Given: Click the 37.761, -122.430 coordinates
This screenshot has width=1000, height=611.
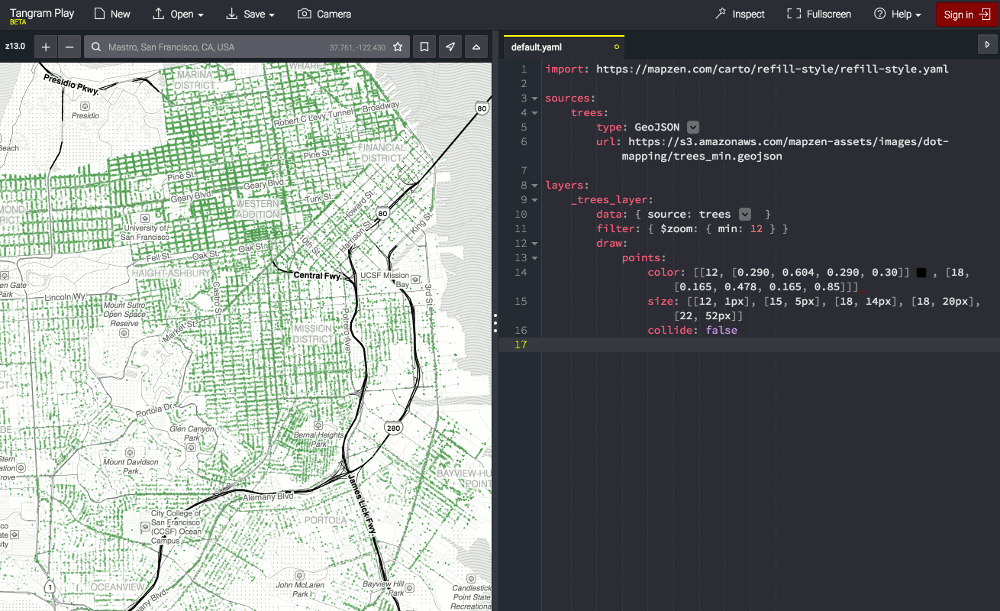Looking at the screenshot, I should pos(358,47).
